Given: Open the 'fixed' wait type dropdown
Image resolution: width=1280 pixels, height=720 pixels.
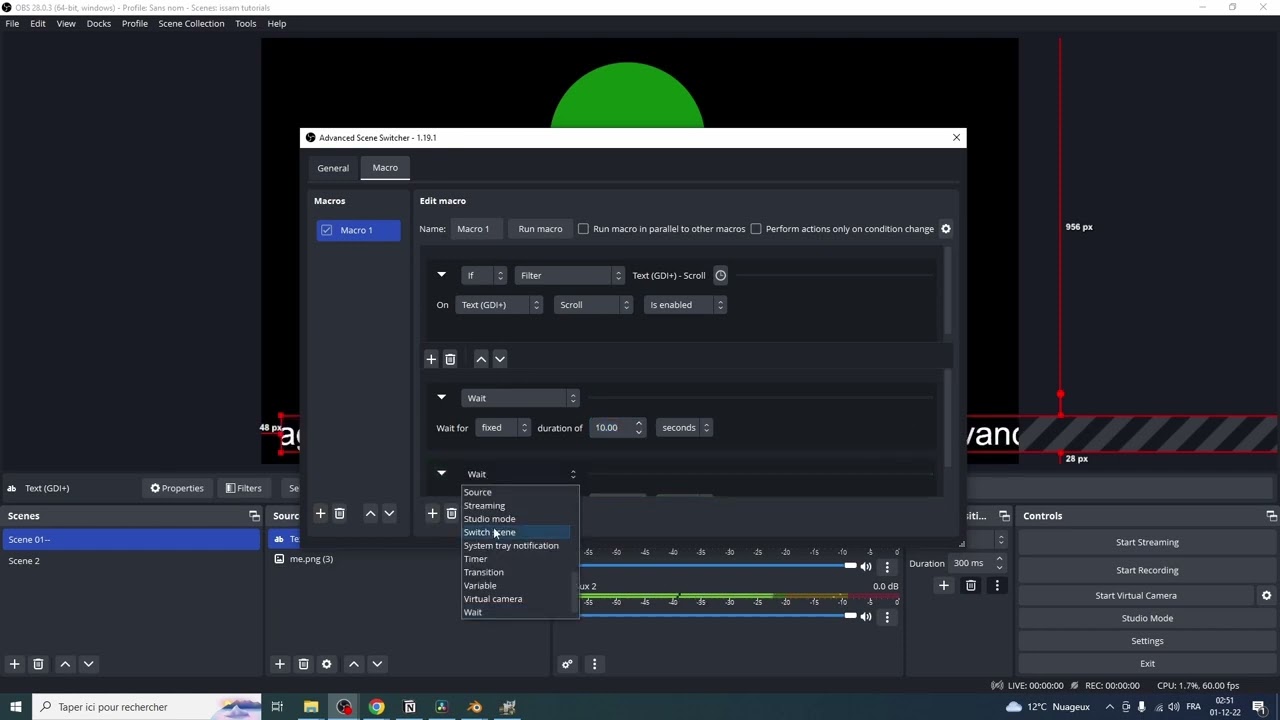Looking at the screenshot, I should click(503, 428).
